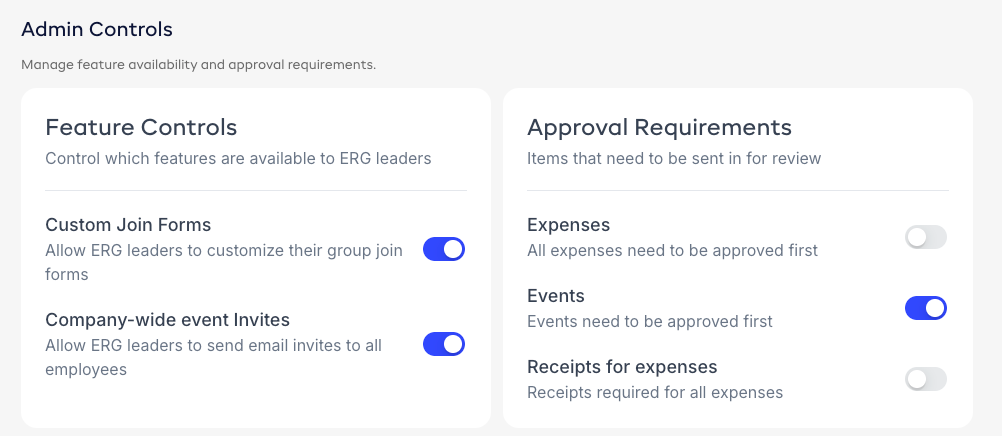
Task: Click the Expenses setting title
Action: (568, 225)
